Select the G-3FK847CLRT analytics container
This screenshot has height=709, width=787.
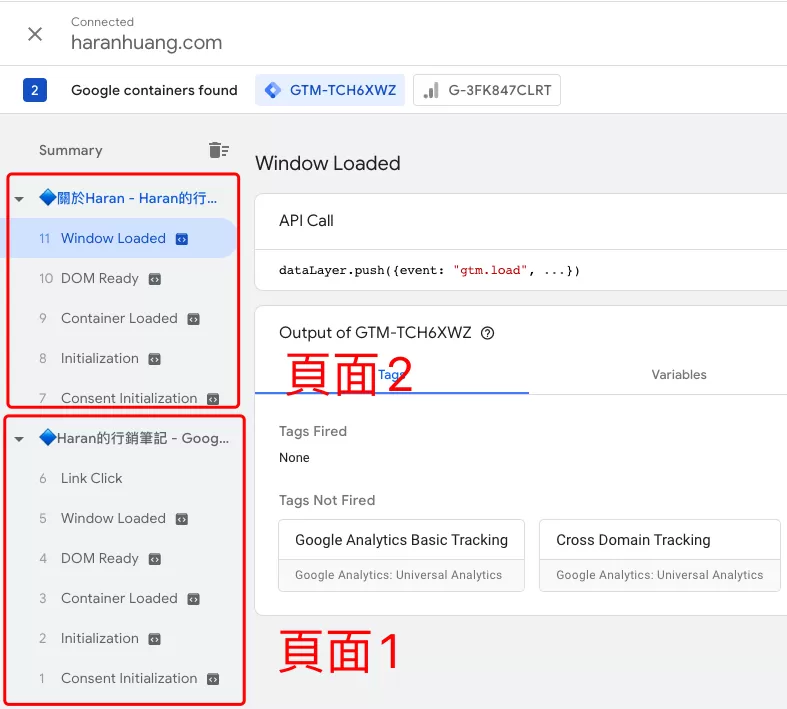coord(487,90)
